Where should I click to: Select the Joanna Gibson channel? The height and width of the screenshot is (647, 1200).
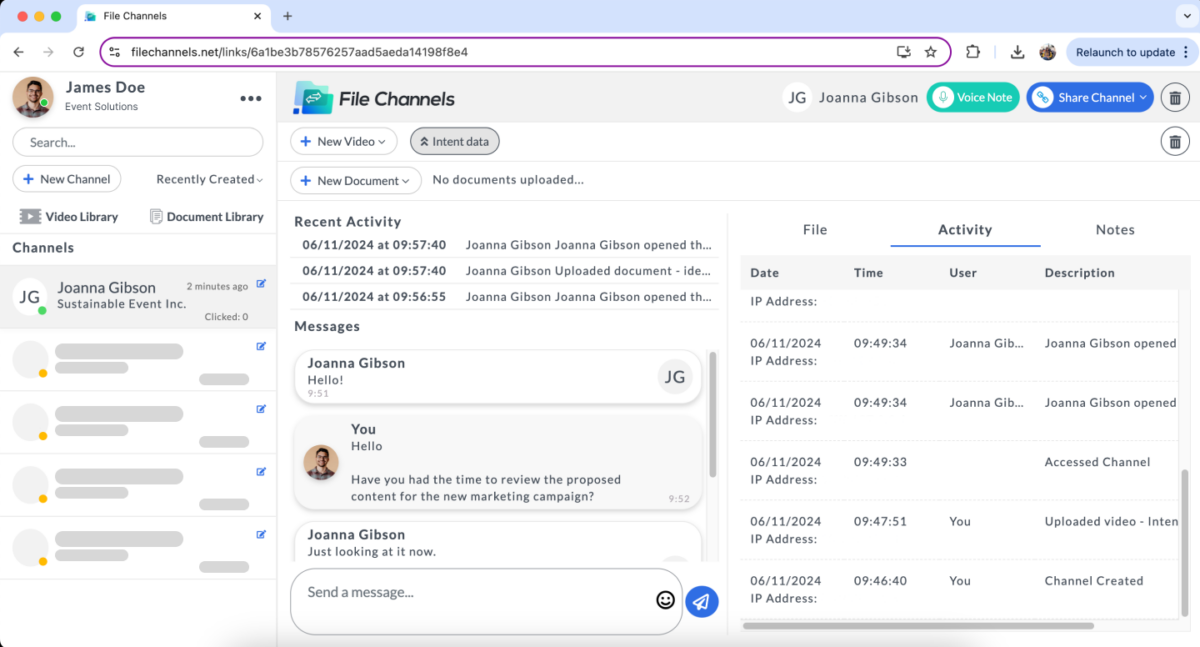(x=138, y=297)
